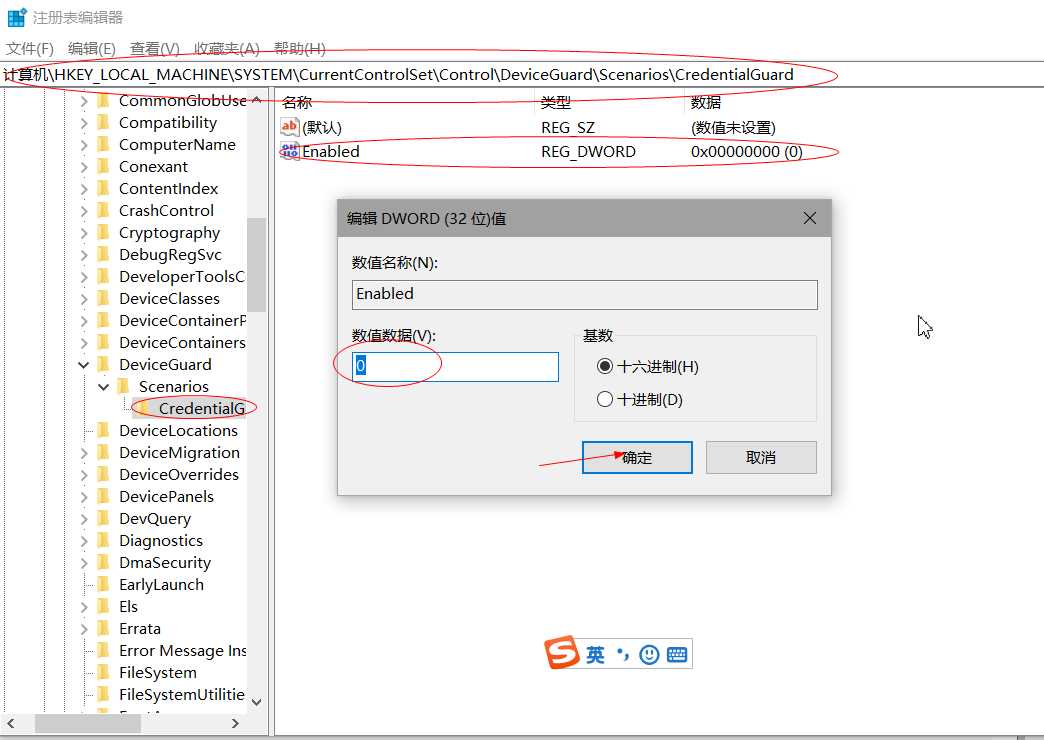Open the 文件(F) menu
This screenshot has height=740, width=1044.
(29, 49)
